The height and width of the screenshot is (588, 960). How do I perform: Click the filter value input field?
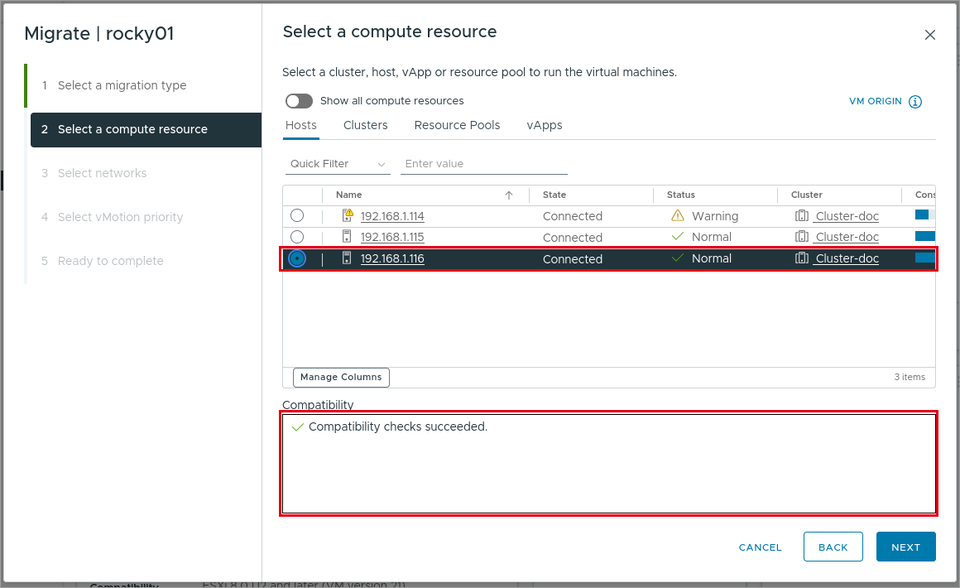[x=484, y=164]
